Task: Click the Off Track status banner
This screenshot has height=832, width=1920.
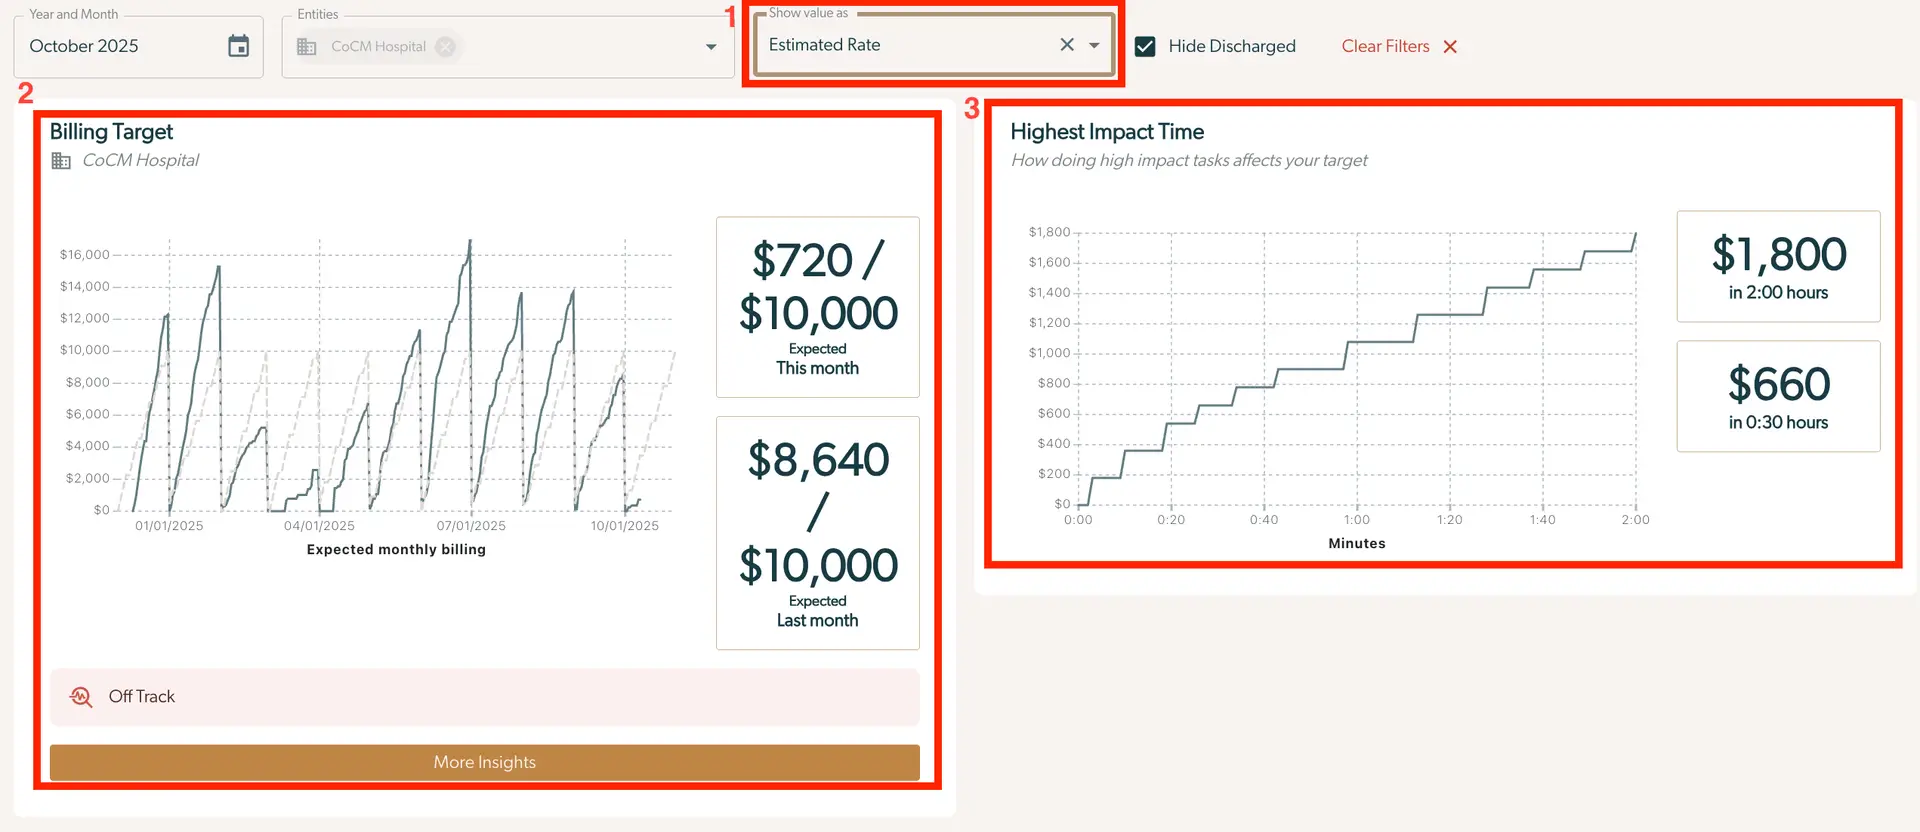Action: 485,697
